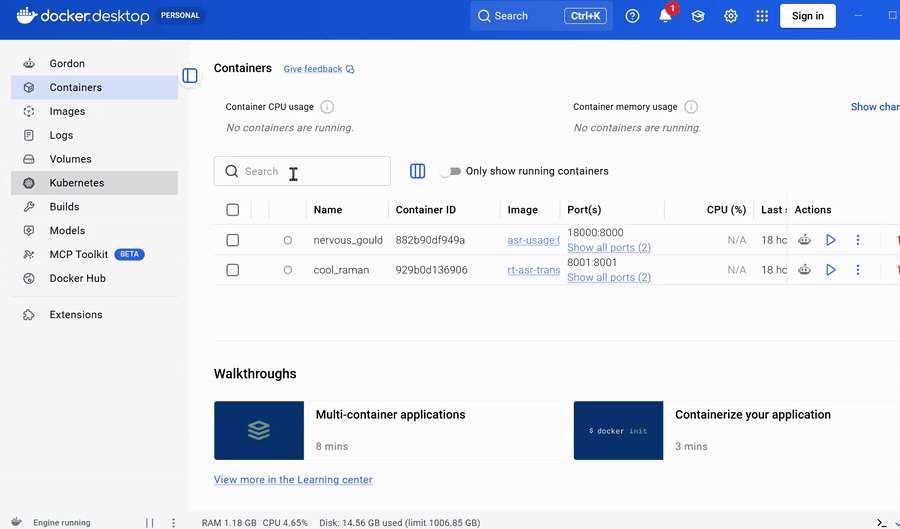
Task: Open Docker Hub from the sidebar
Action: point(94,278)
